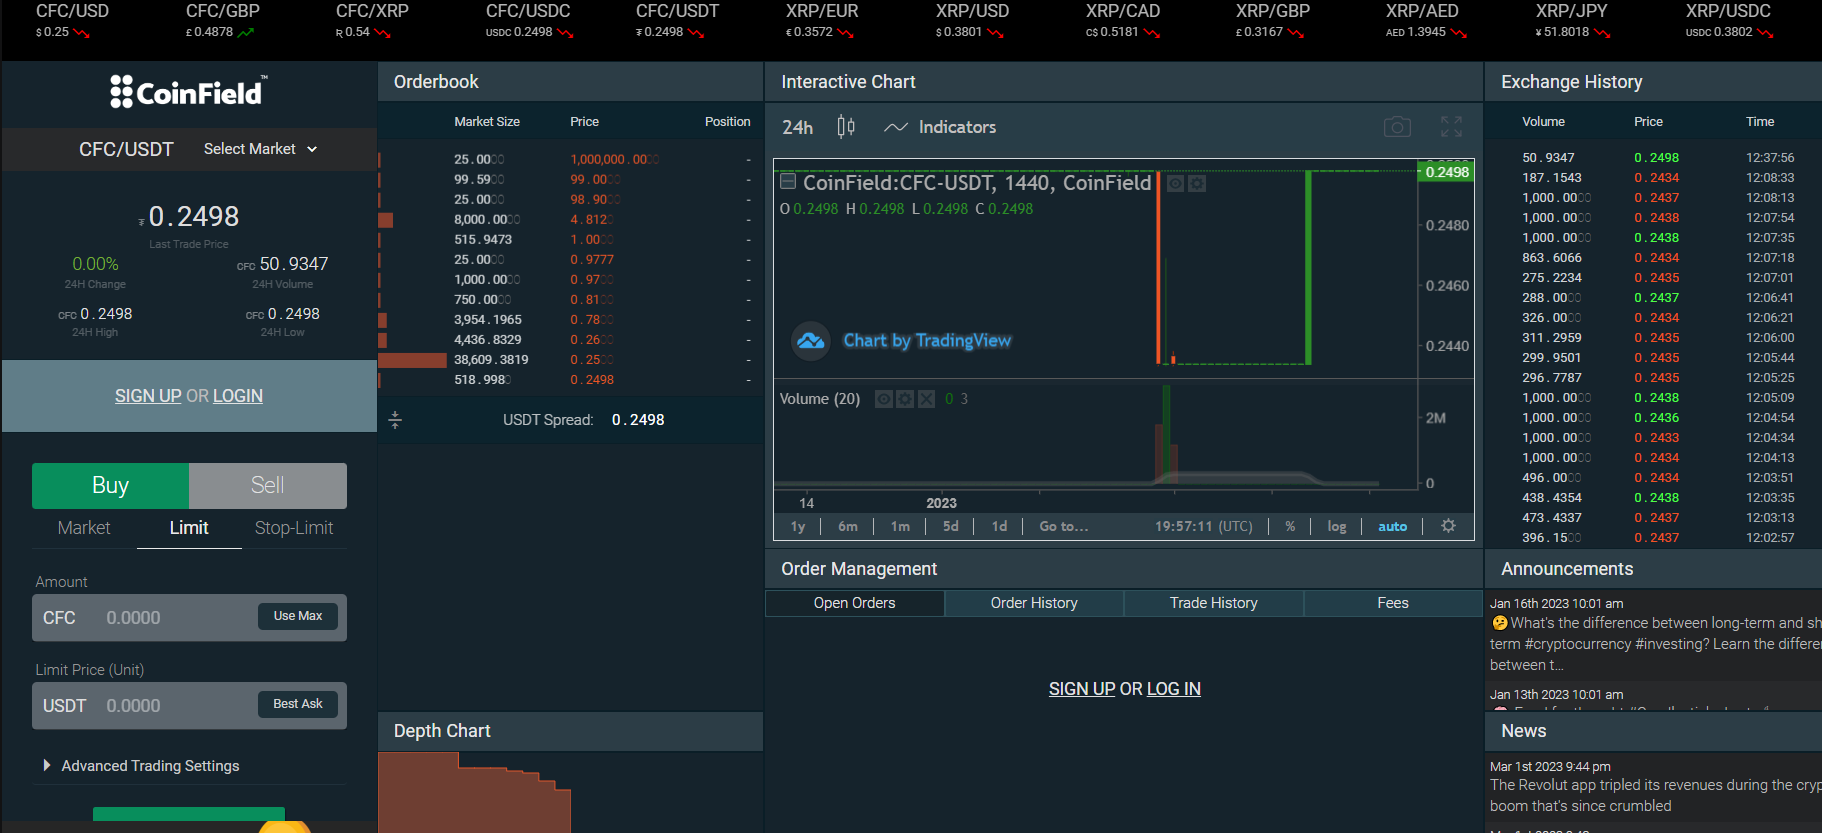Set chart range to 1m

pyautogui.click(x=900, y=526)
